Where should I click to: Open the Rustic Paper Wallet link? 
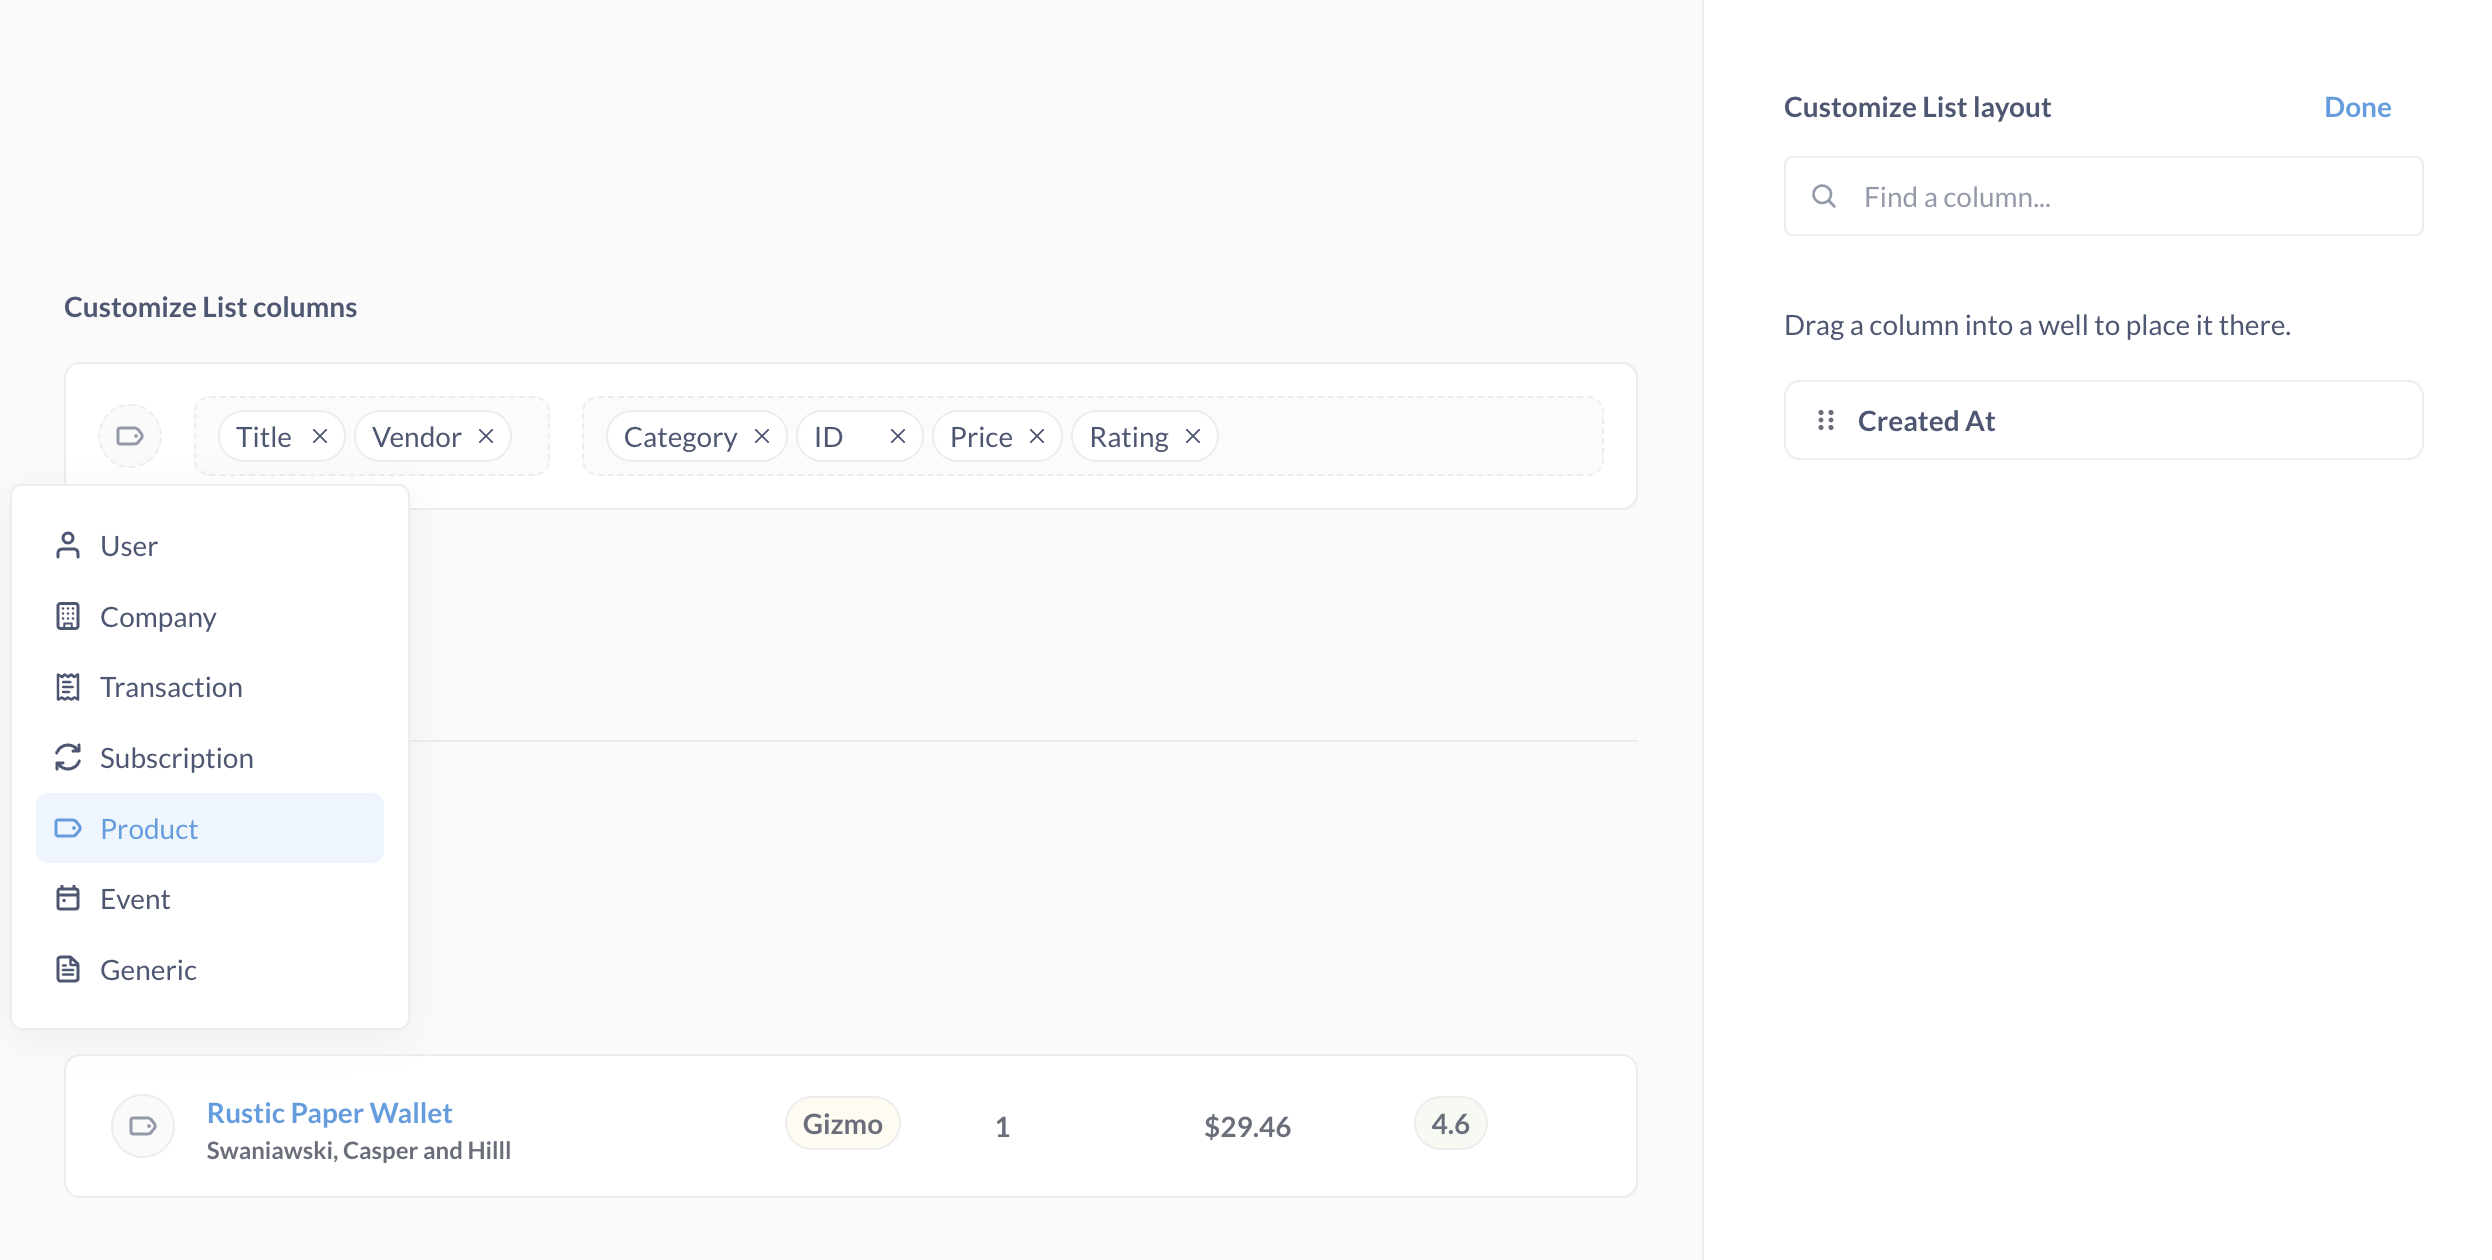click(329, 1112)
